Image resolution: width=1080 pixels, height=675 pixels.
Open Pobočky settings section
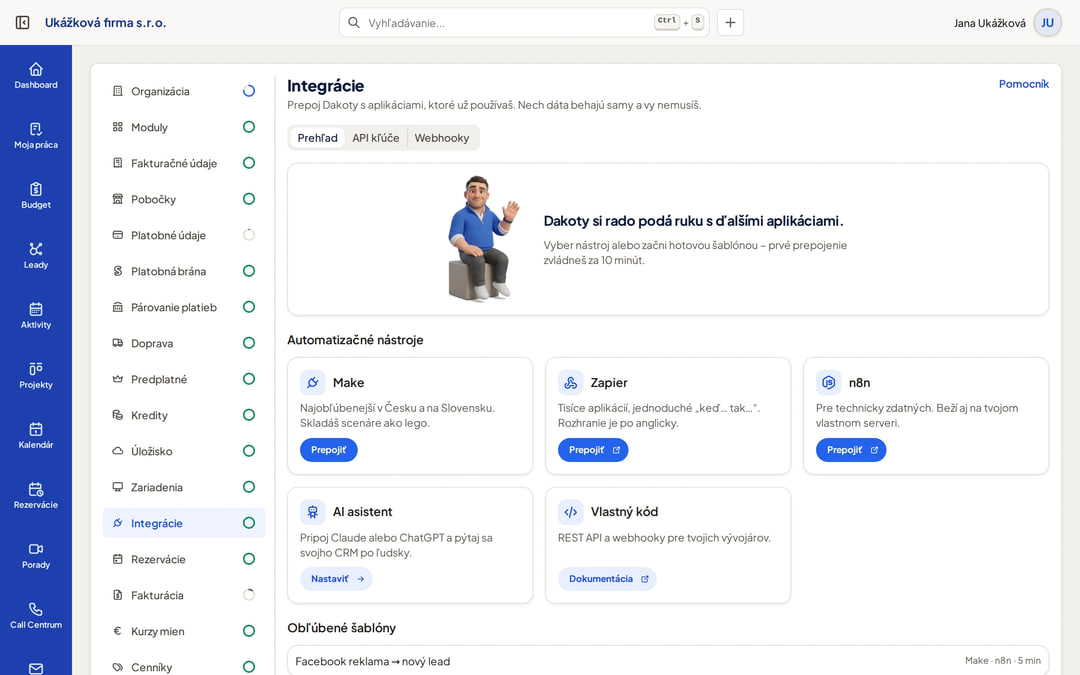click(x=184, y=199)
